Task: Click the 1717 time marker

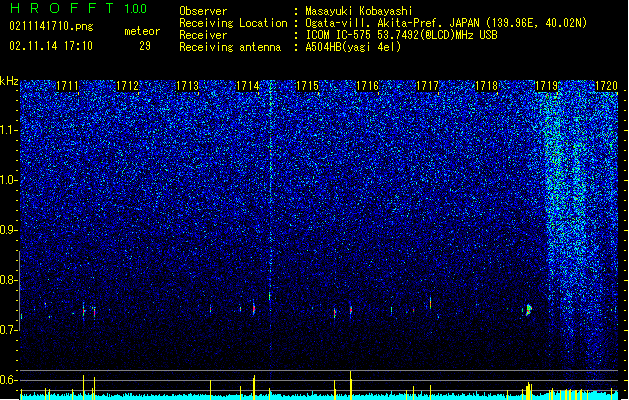Action: point(427,86)
